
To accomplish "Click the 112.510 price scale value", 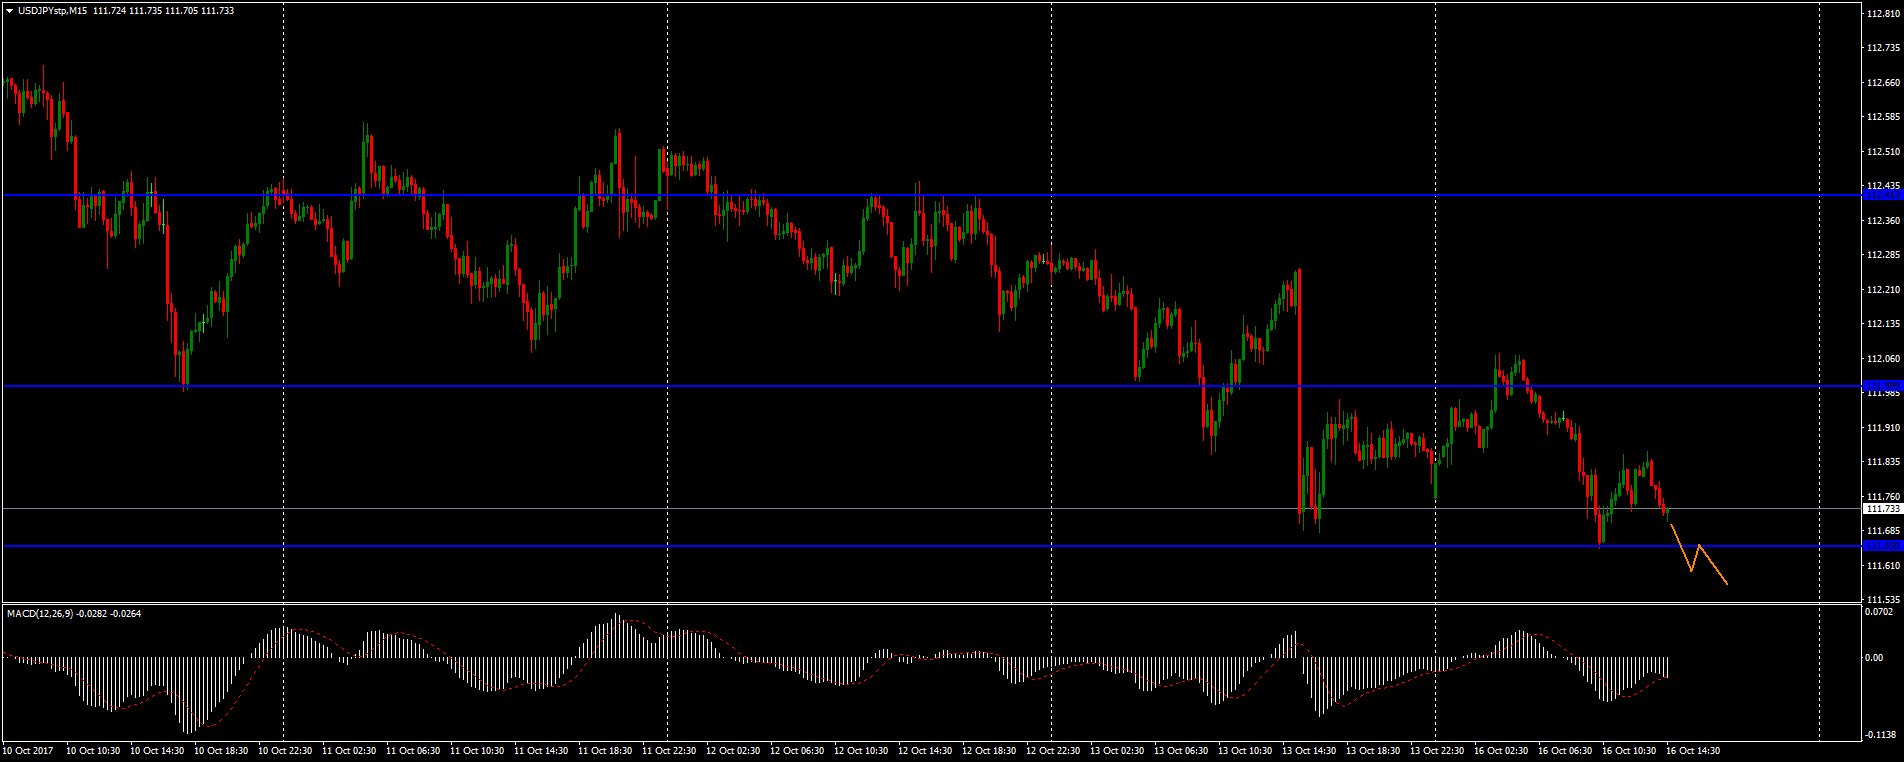I will (1882, 152).
